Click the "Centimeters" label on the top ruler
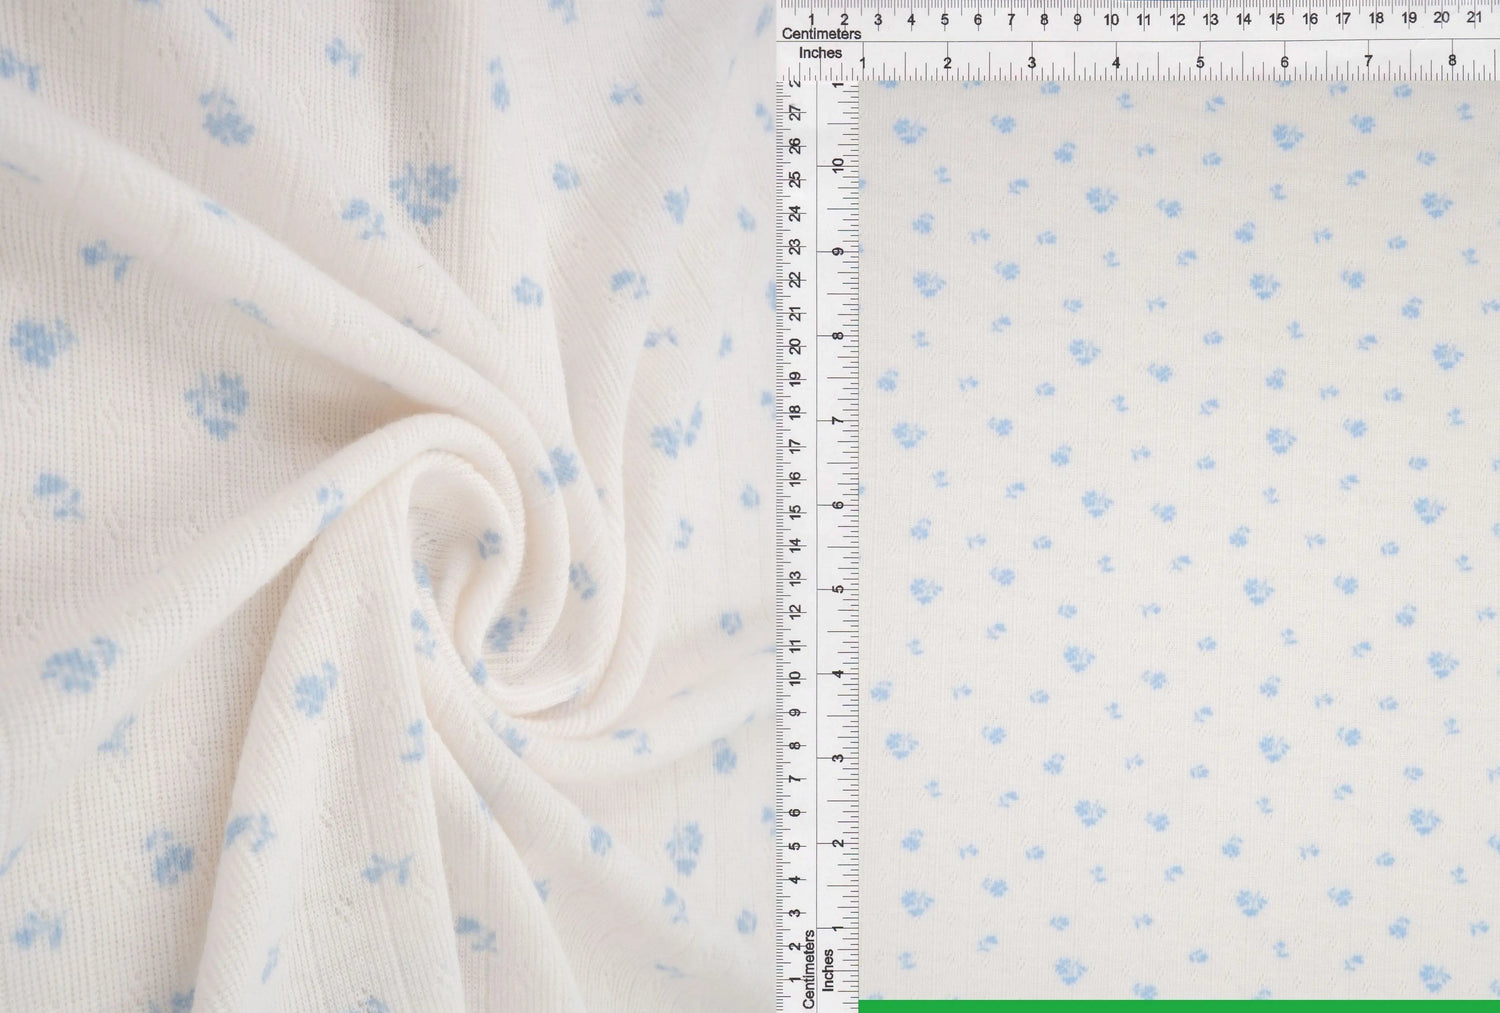The width and height of the screenshot is (1500, 1013). (x=820, y=34)
